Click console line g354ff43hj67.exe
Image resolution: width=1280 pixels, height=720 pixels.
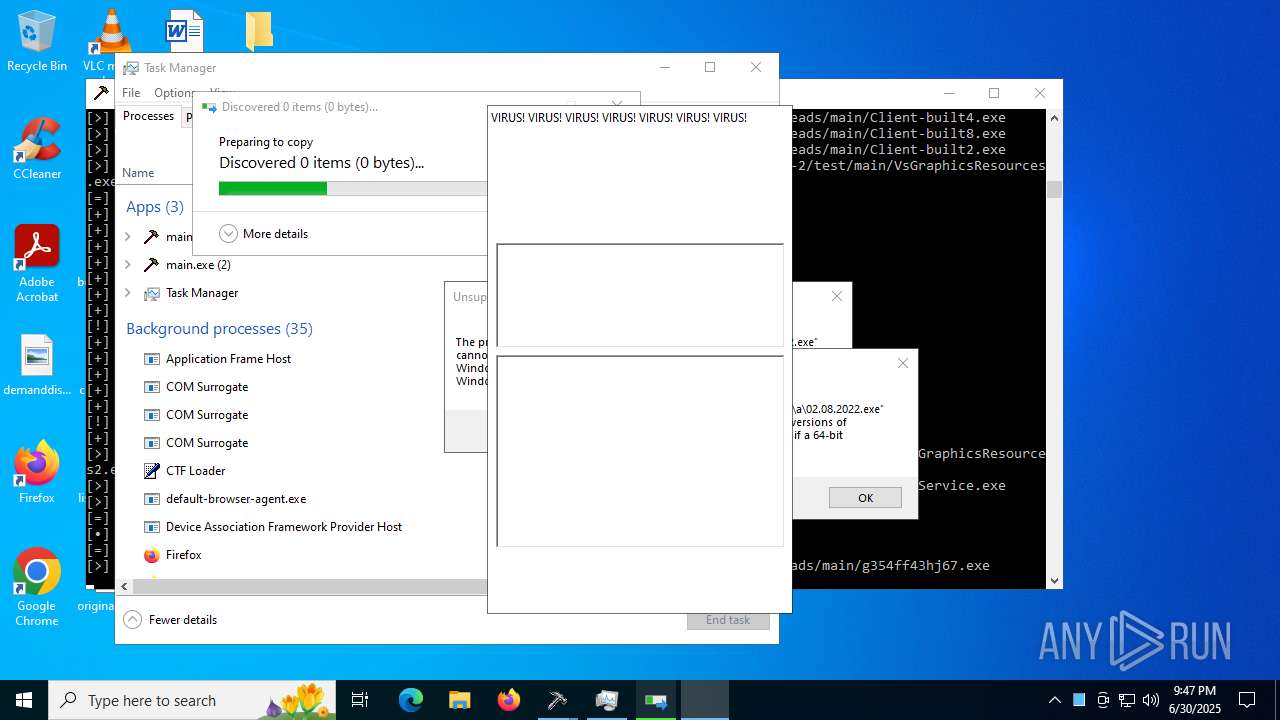(x=890, y=566)
